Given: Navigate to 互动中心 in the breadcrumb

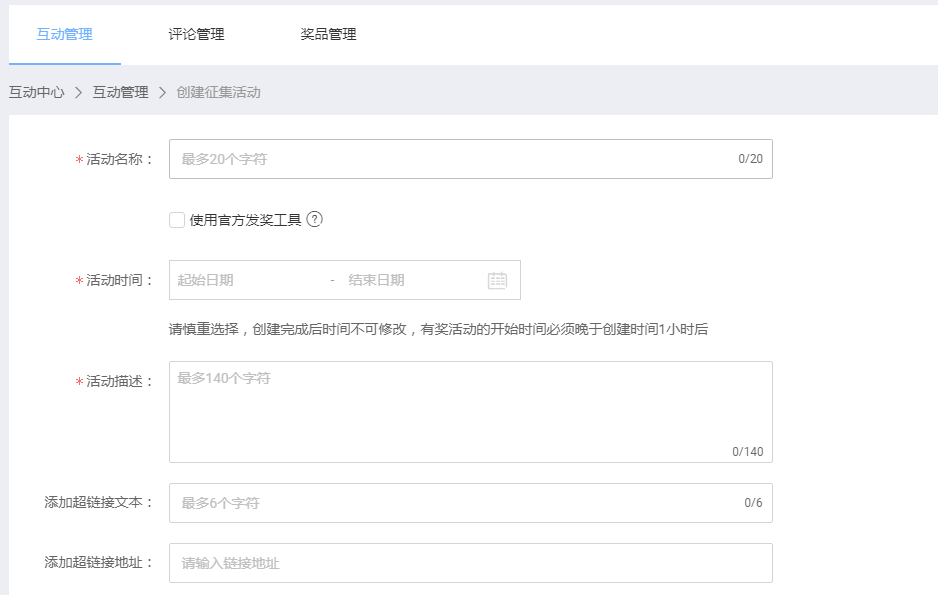Looking at the screenshot, I should pos(37,92).
